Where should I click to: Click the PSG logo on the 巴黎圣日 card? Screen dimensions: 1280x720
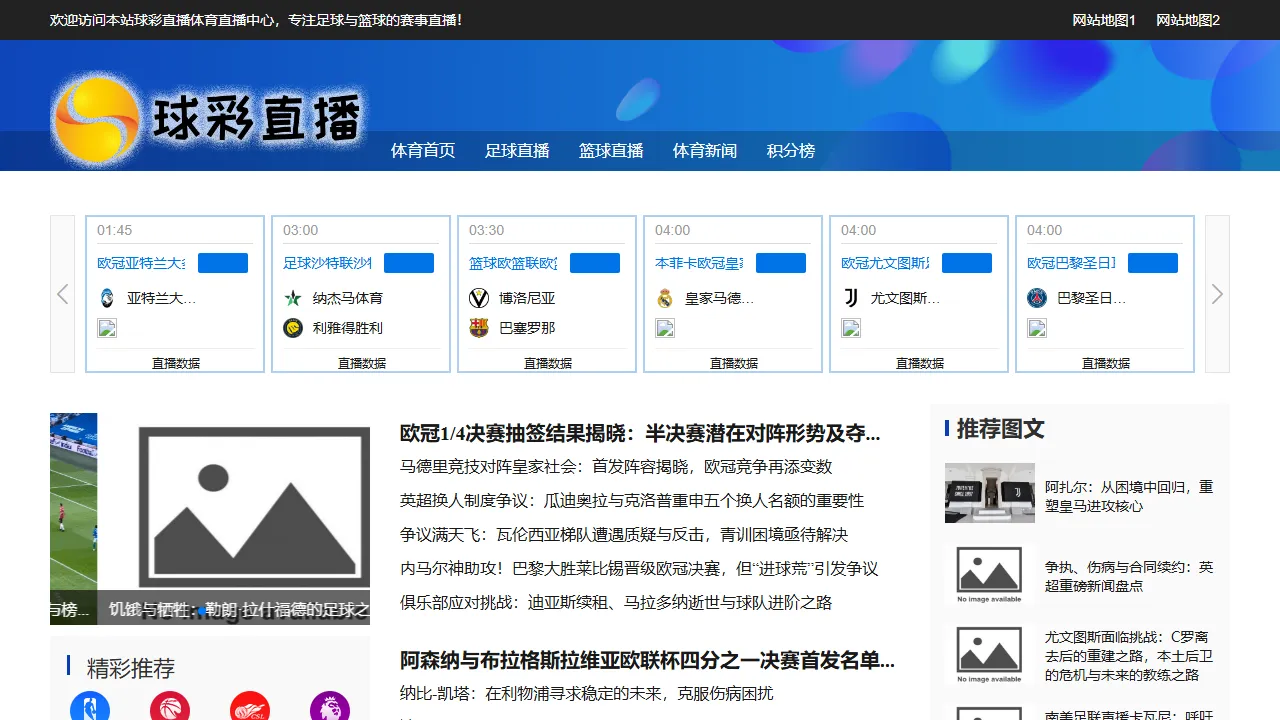(x=1037, y=297)
